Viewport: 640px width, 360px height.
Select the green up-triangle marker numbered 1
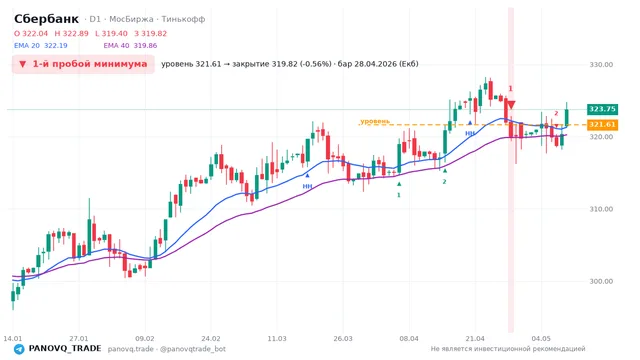(x=399, y=184)
